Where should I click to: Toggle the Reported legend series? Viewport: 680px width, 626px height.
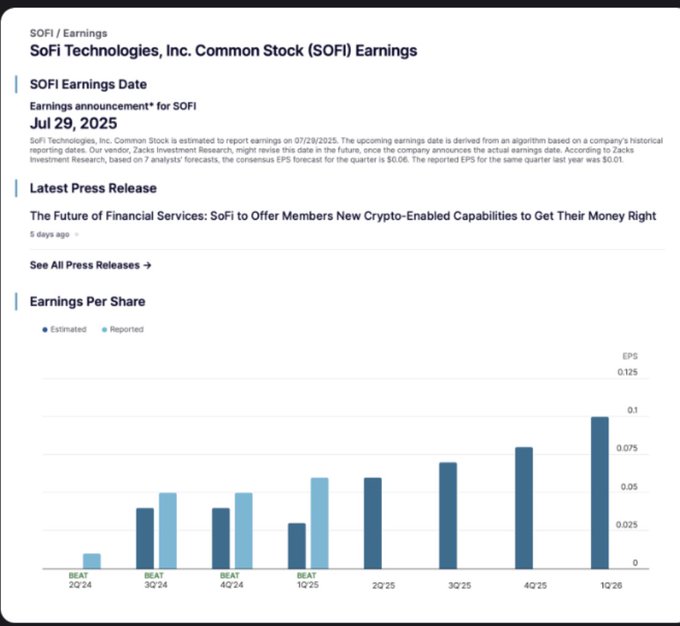coord(123,329)
